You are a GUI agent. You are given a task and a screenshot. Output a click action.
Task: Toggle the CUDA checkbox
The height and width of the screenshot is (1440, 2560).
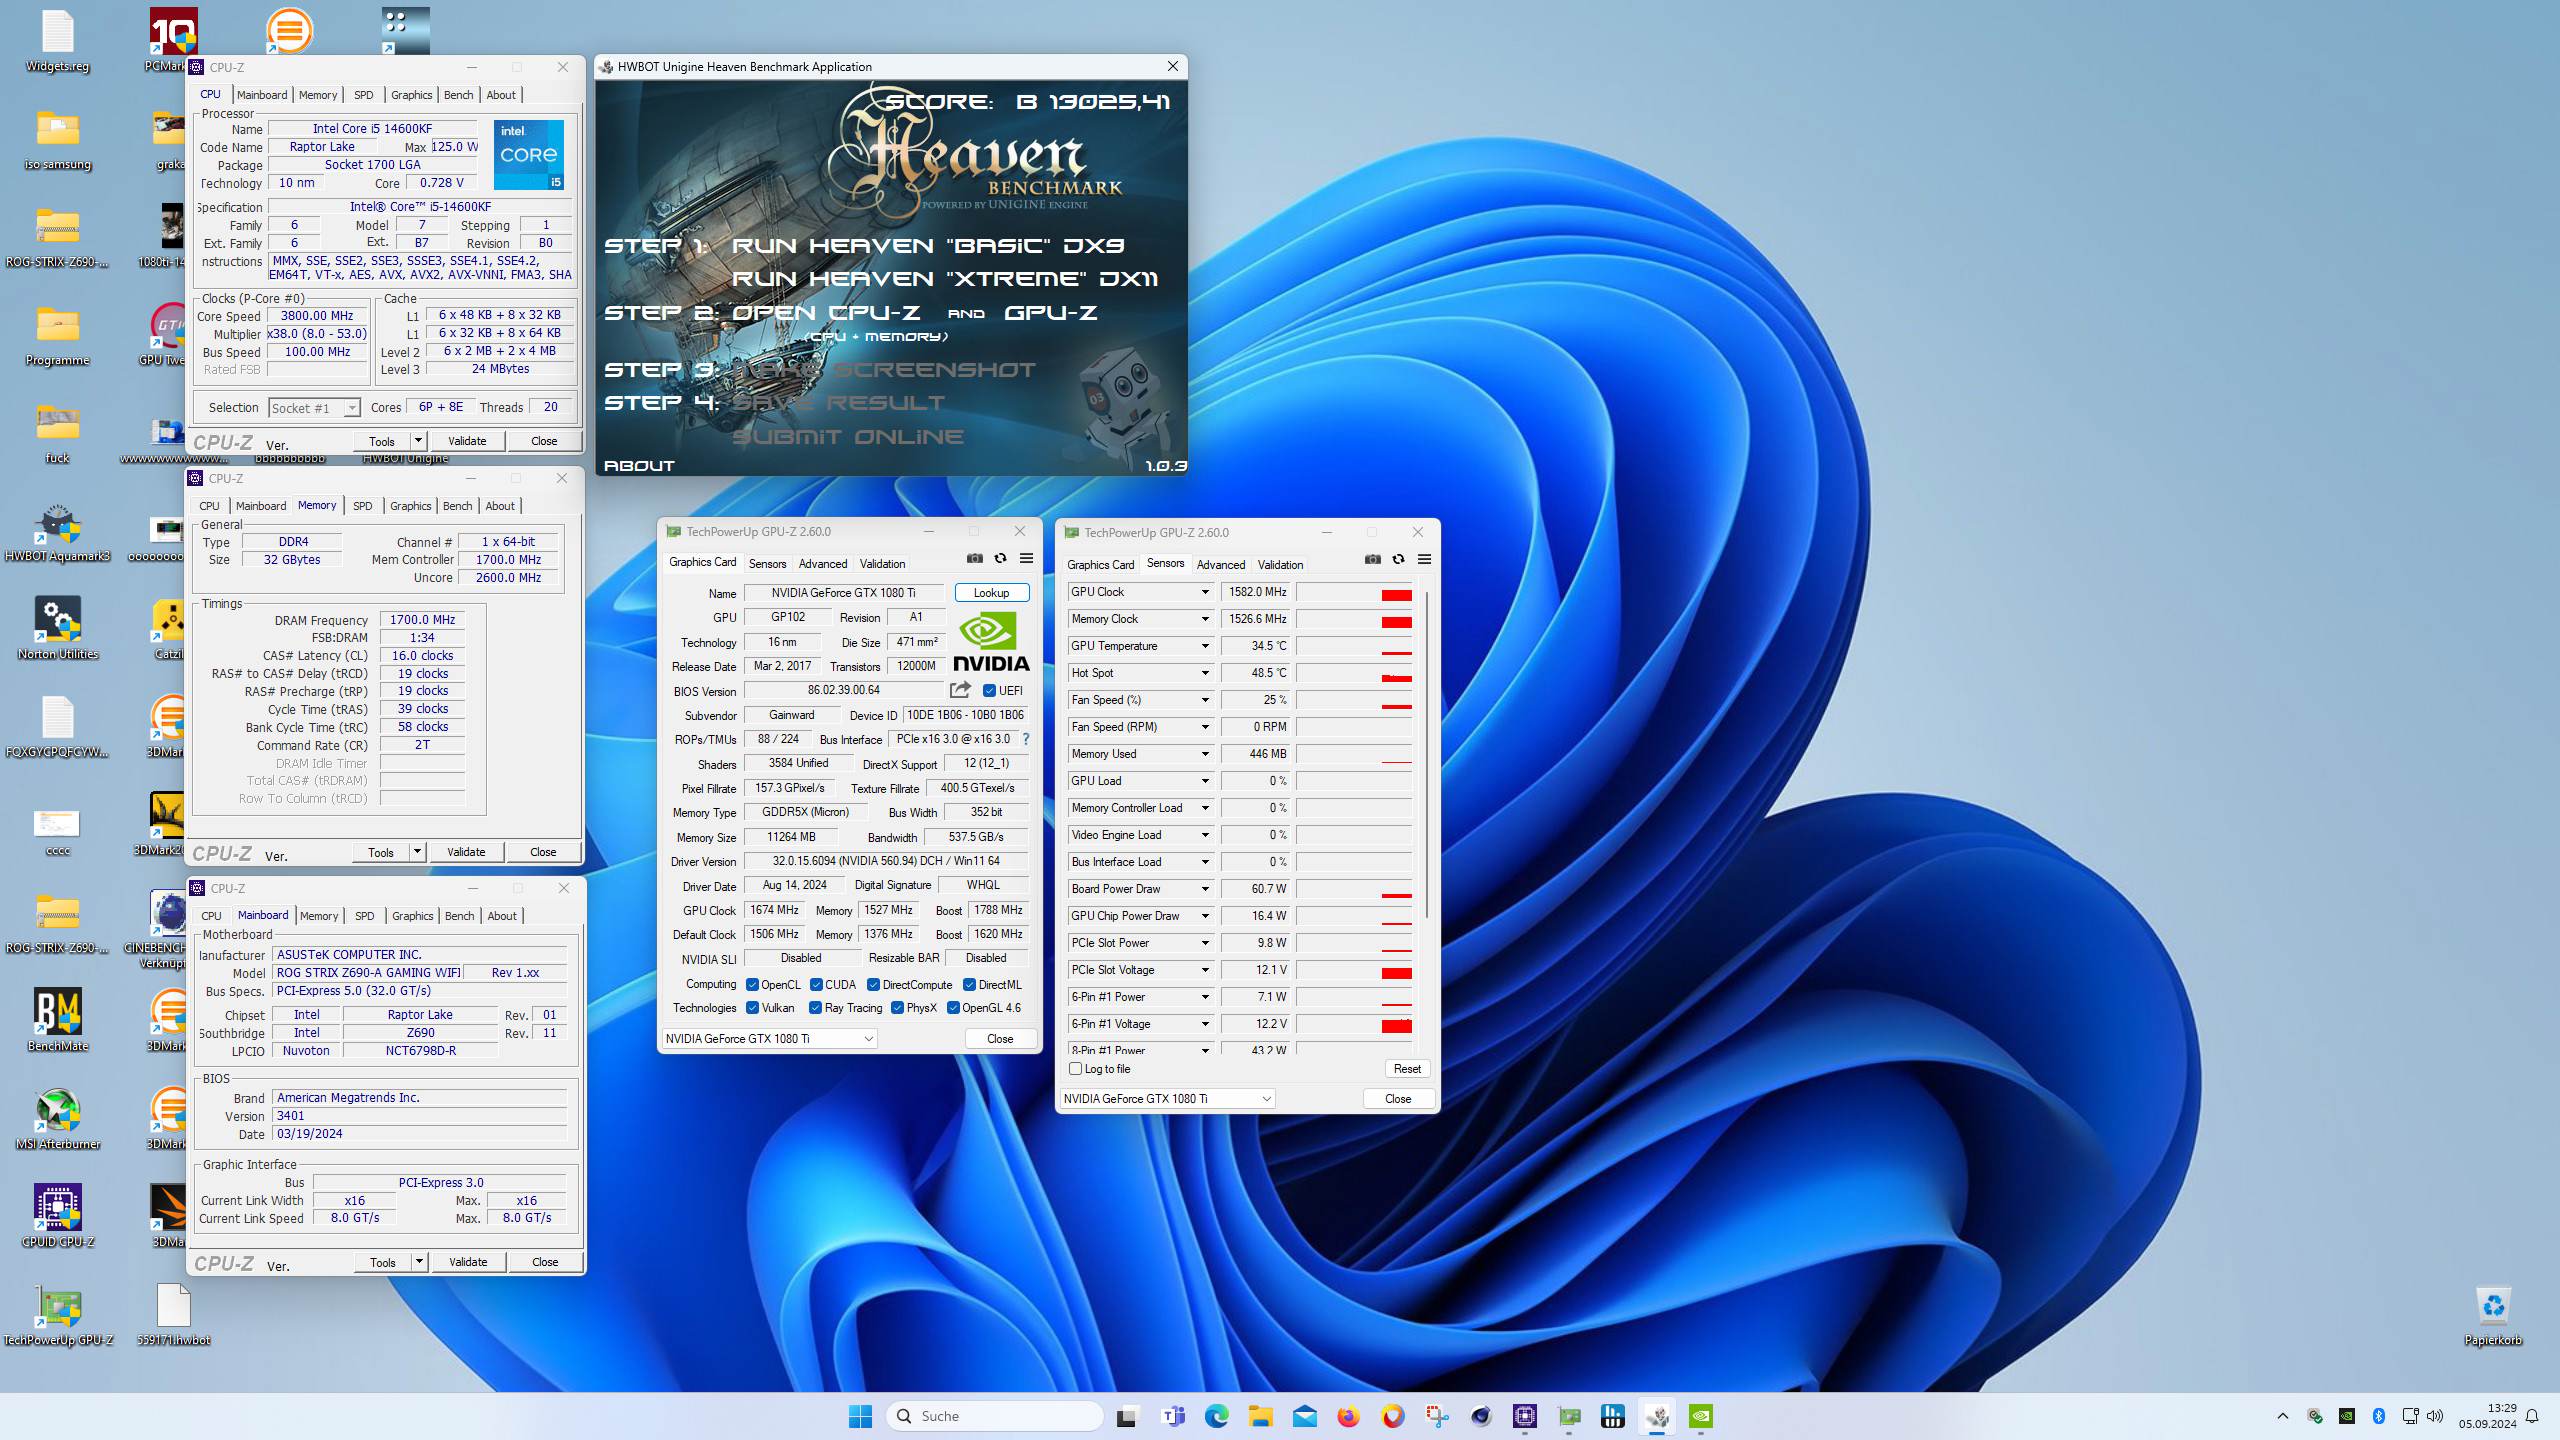[816, 985]
